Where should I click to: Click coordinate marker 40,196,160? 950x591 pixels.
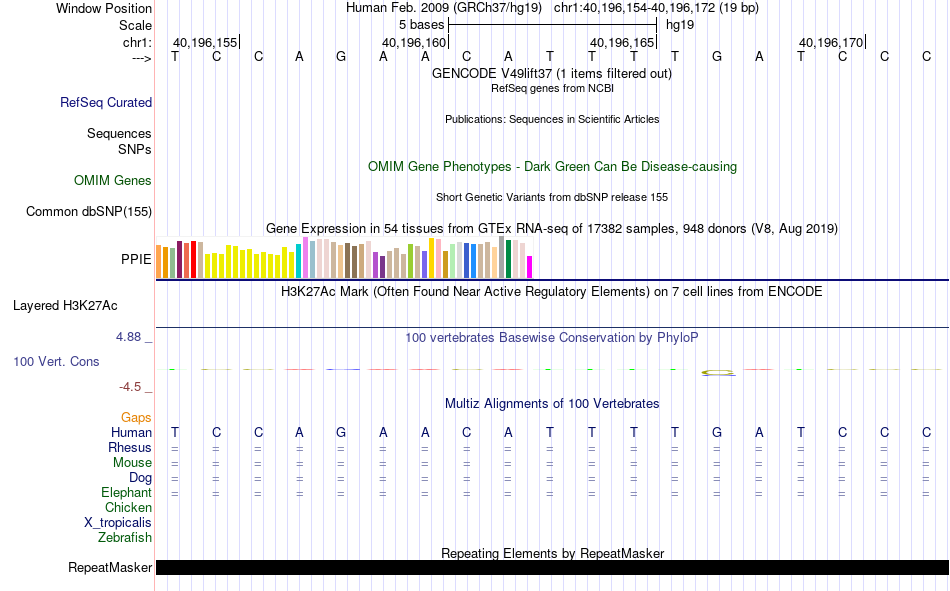coord(415,42)
